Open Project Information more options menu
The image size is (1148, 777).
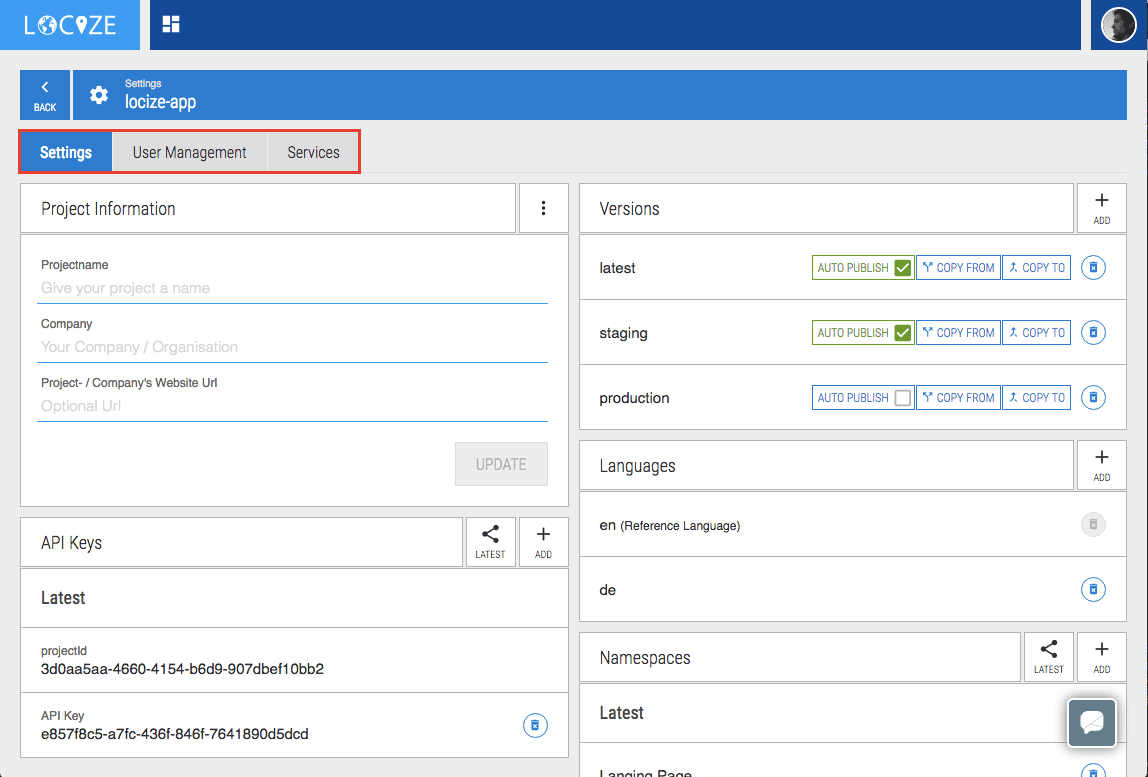(543, 208)
